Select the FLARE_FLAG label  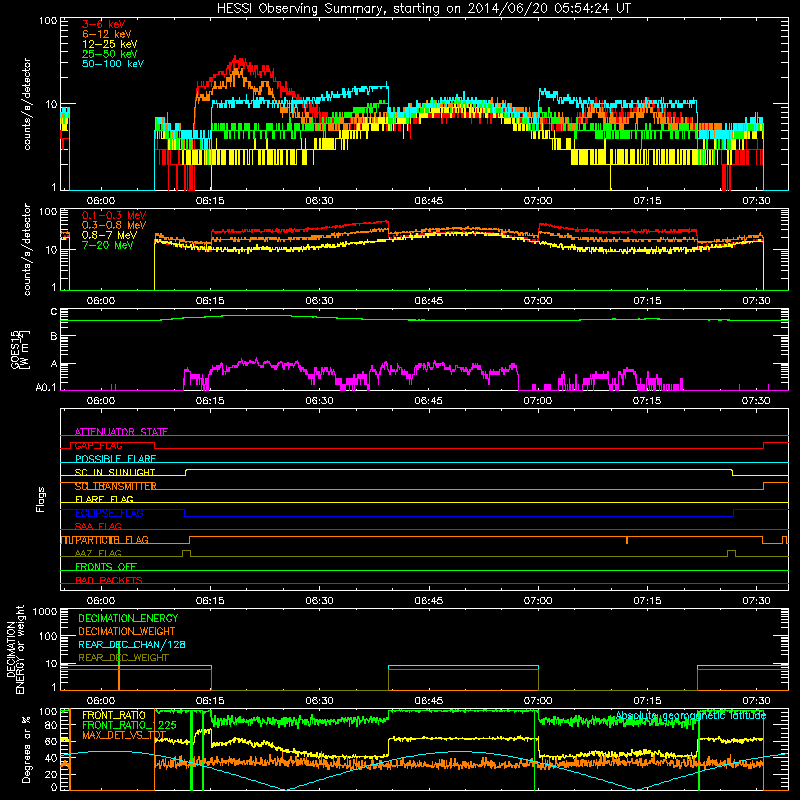pos(104,499)
